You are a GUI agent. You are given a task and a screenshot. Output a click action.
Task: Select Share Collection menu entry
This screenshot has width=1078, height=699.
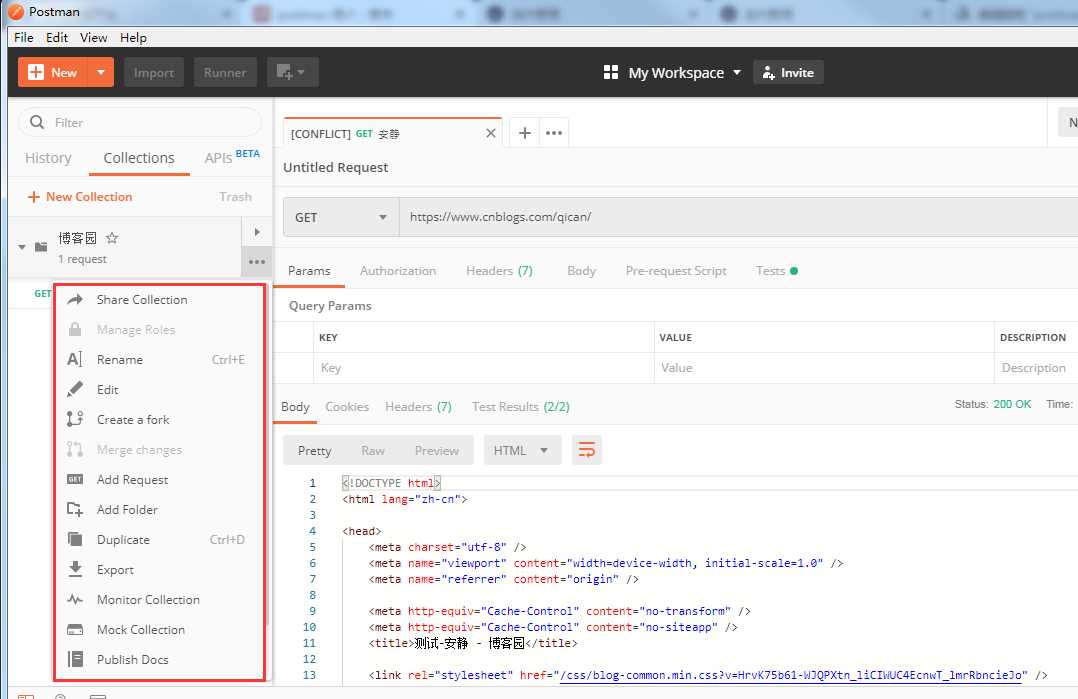click(160, 299)
